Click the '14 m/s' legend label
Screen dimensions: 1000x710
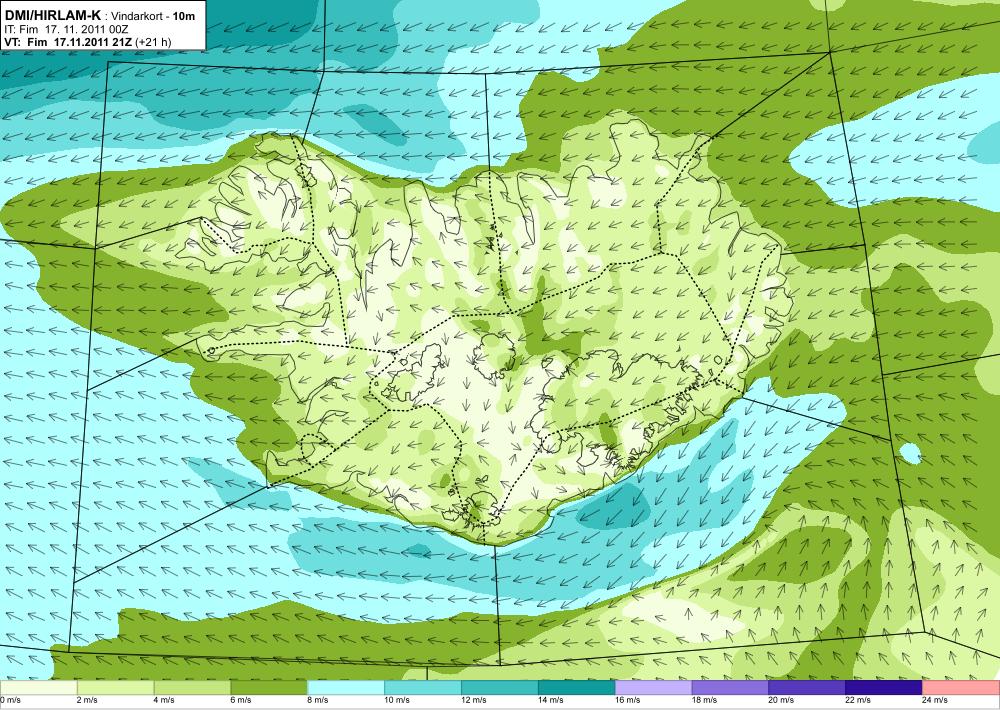[551, 700]
